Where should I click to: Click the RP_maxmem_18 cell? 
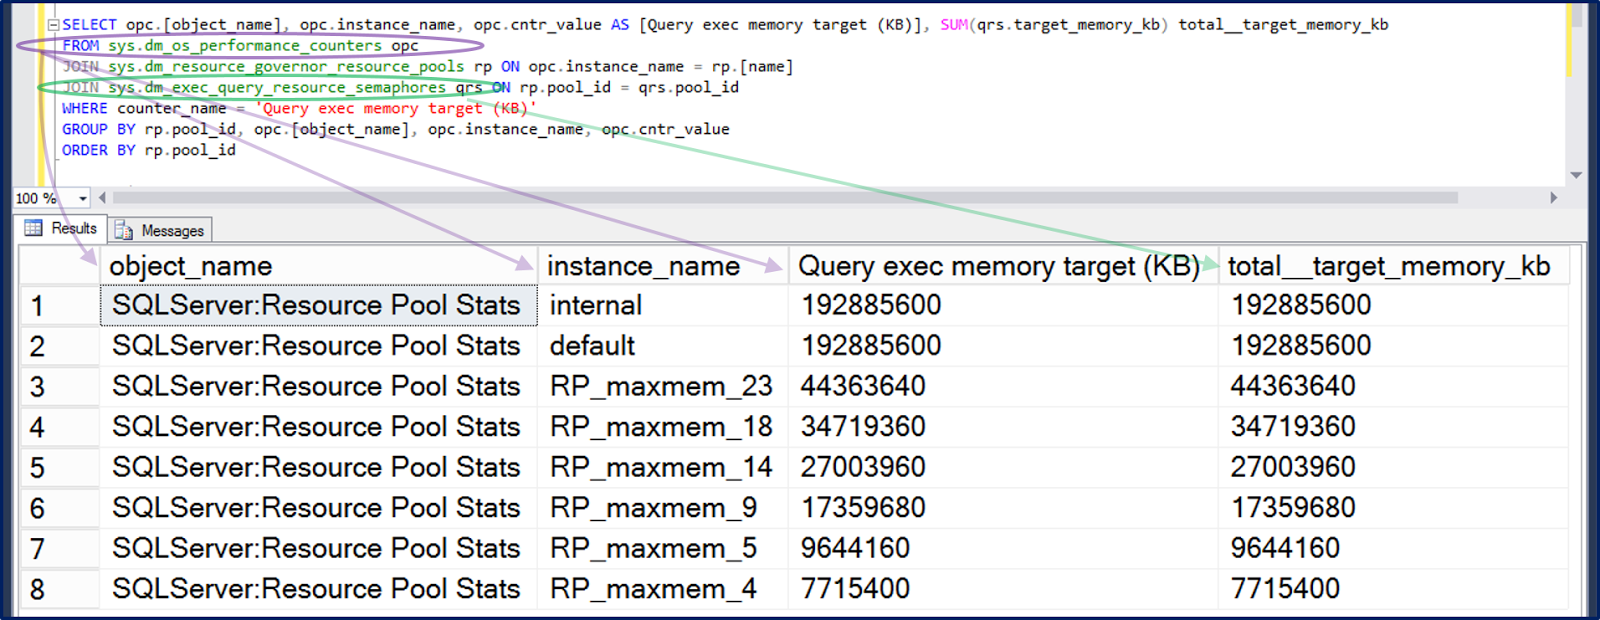663,427
